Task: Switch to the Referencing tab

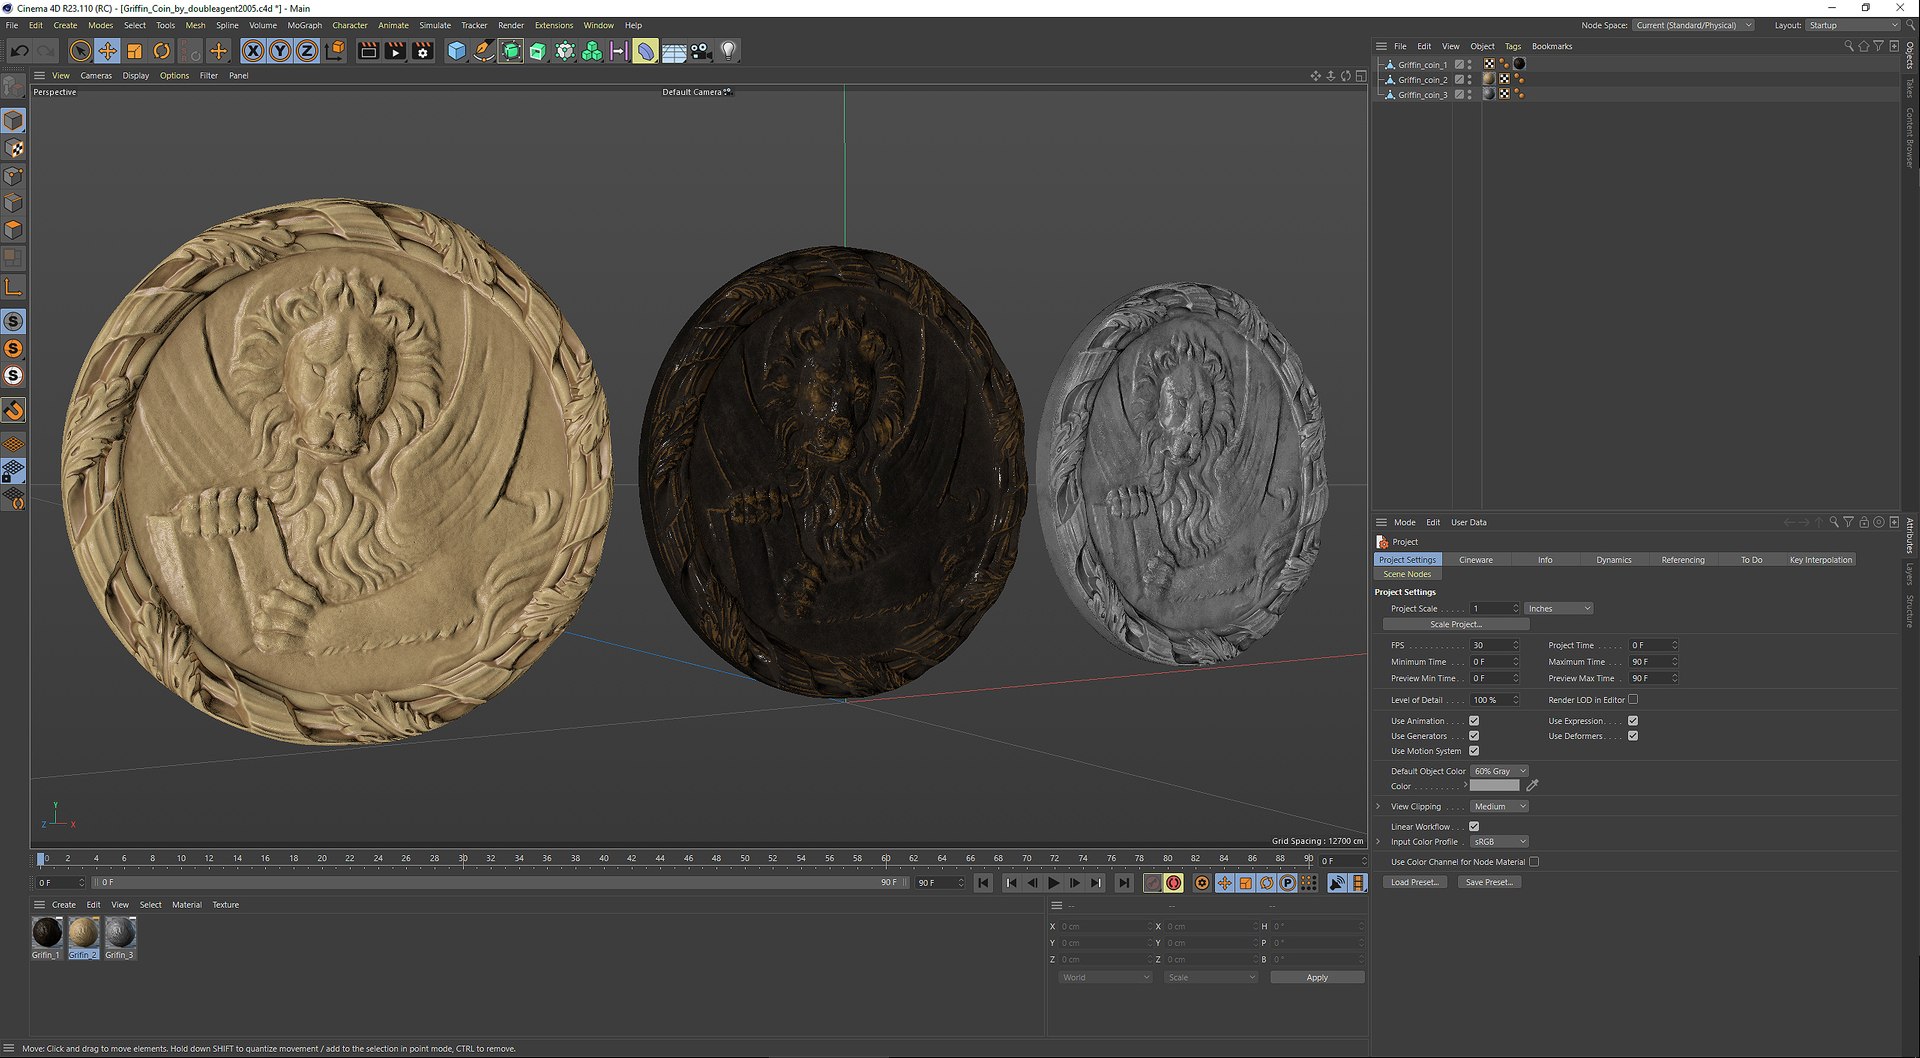Action: pyautogui.click(x=1683, y=560)
